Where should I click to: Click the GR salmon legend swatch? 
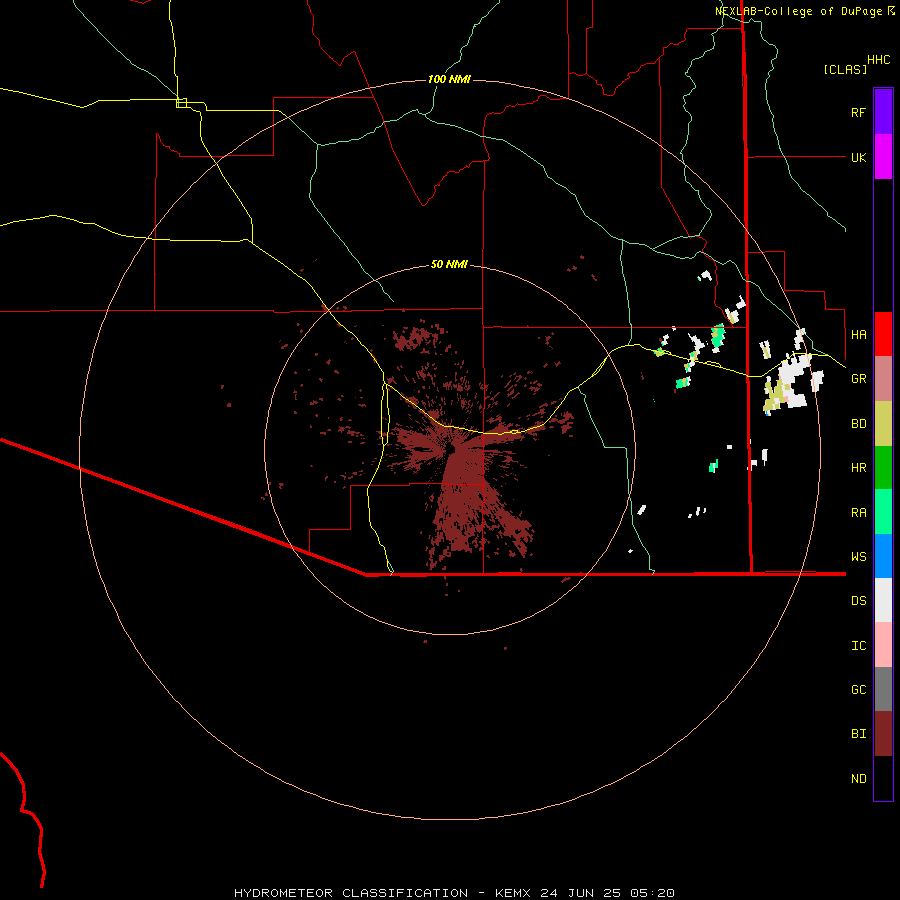883,379
